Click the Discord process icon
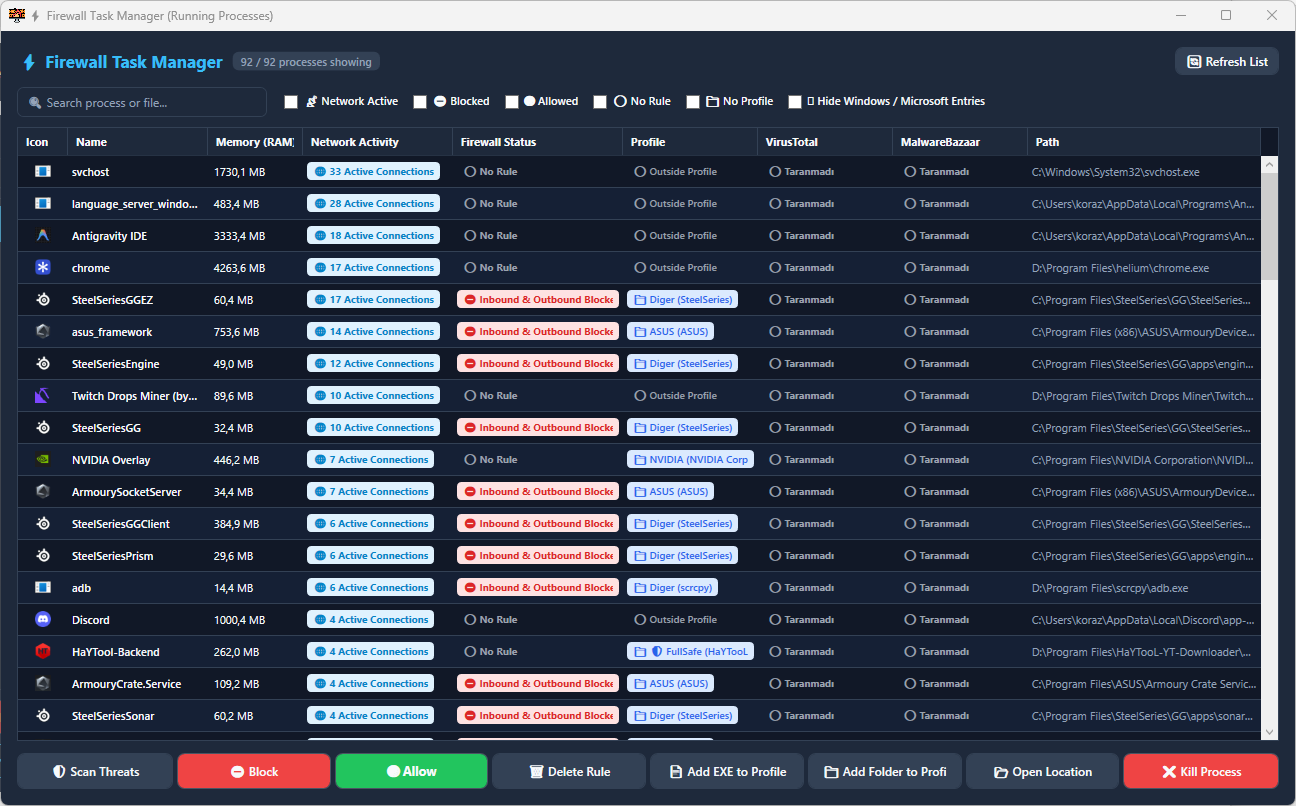This screenshot has width=1296, height=806. tap(43, 620)
